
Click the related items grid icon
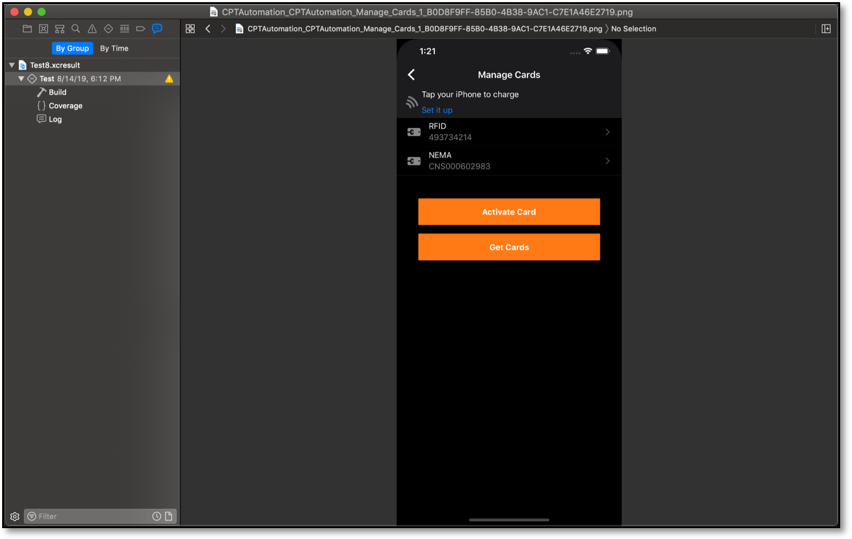click(x=190, y=29)
